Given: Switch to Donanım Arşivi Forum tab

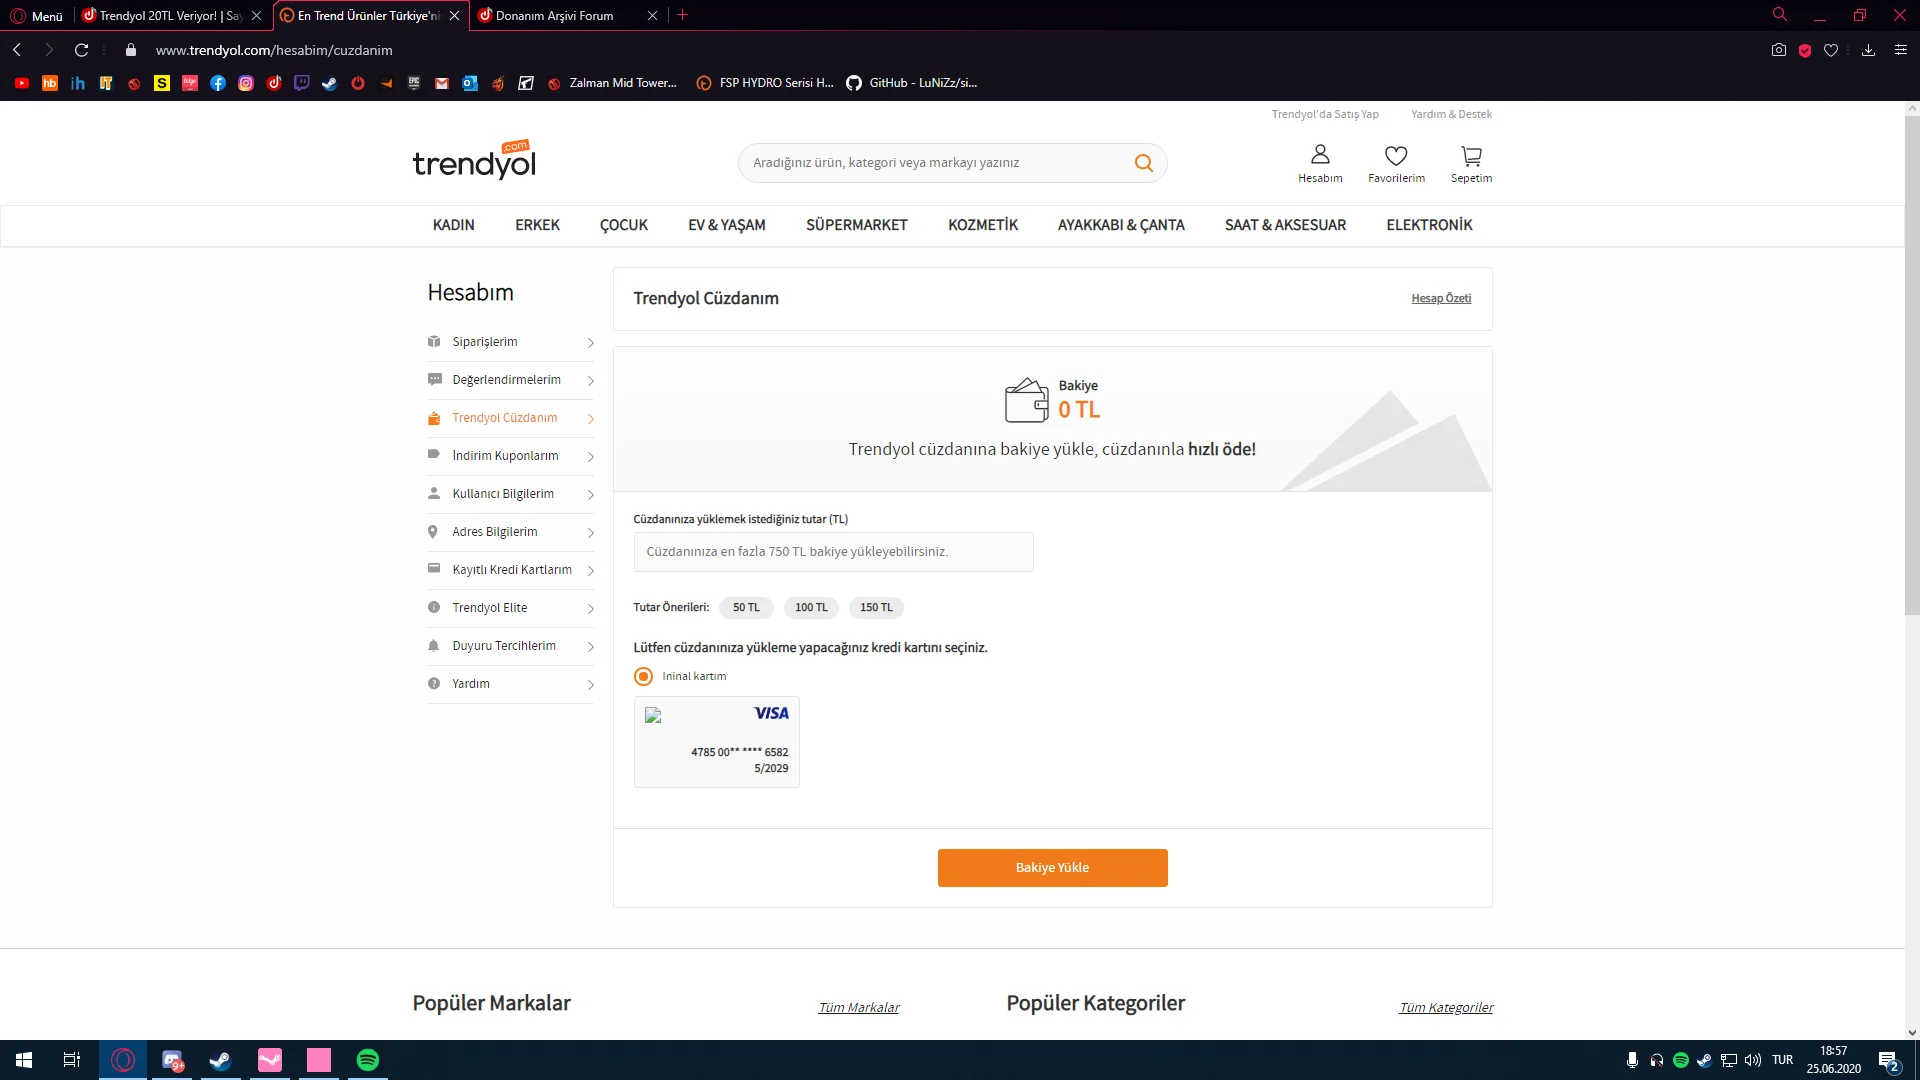Looking at the screenshot, I should point(555,16).
